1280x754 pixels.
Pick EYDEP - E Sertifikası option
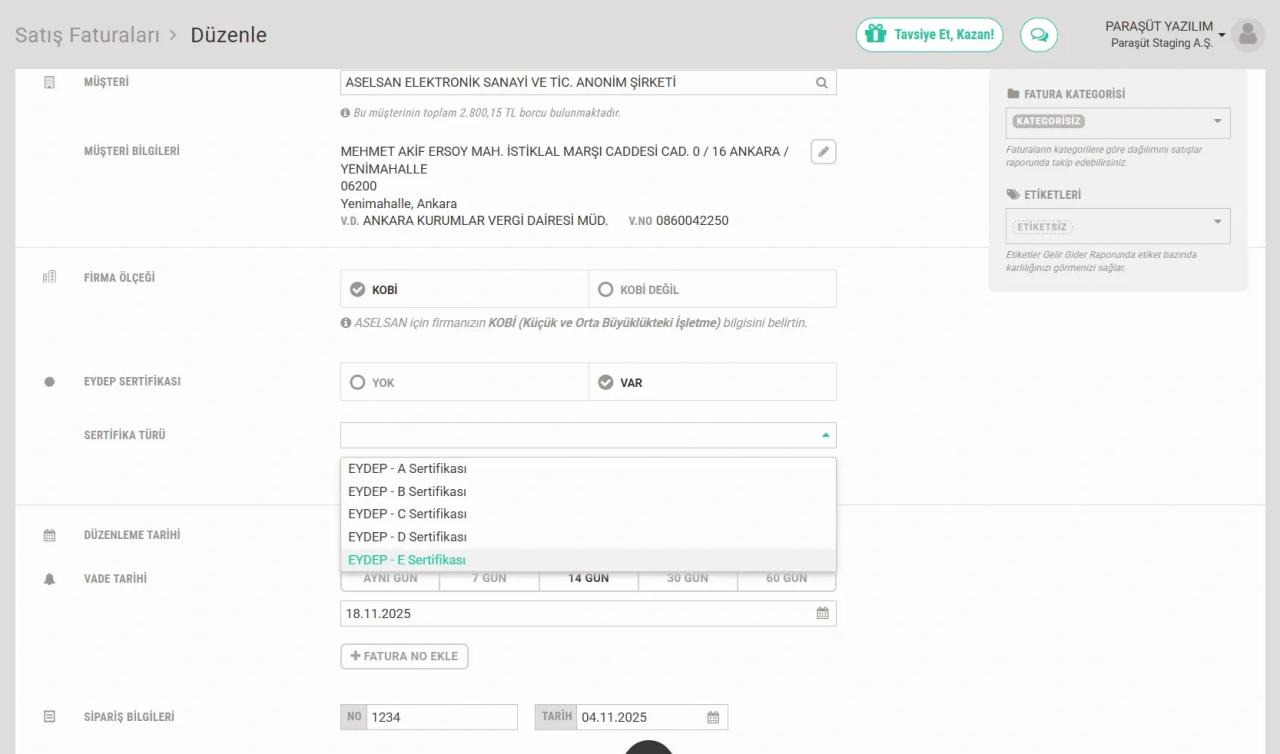tap(407, 560)
